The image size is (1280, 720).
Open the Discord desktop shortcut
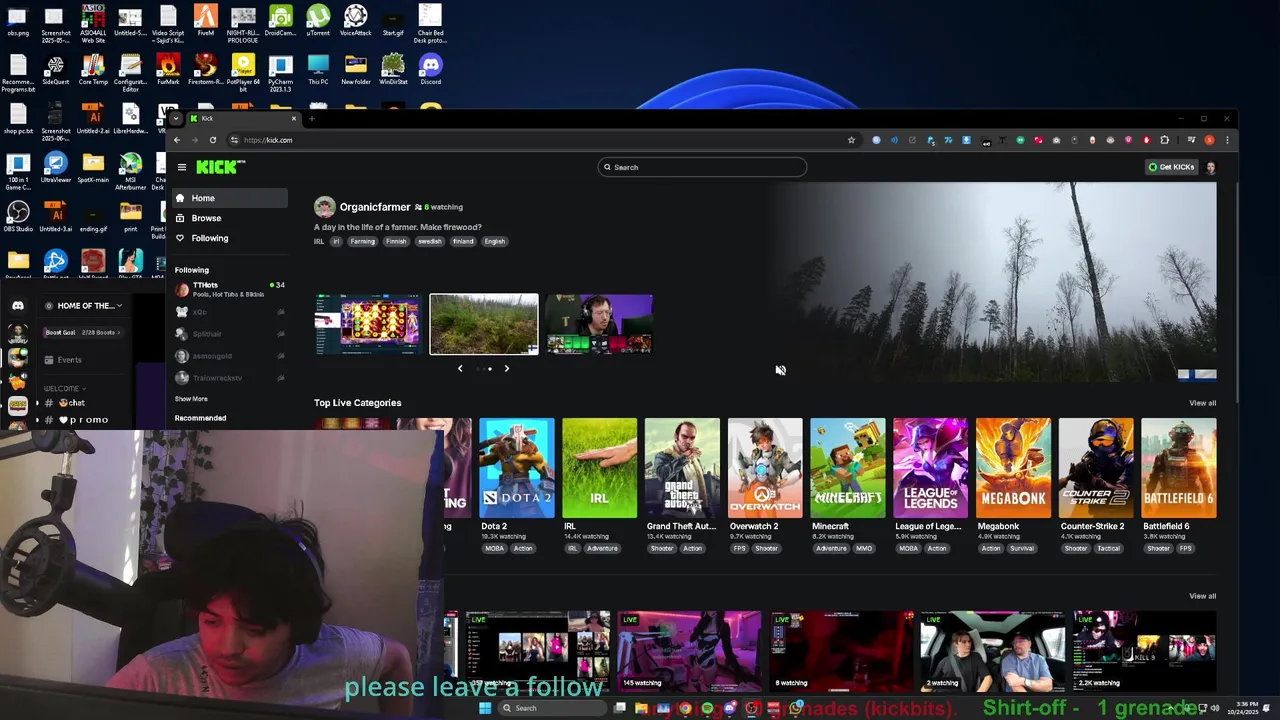click(430, 69)
